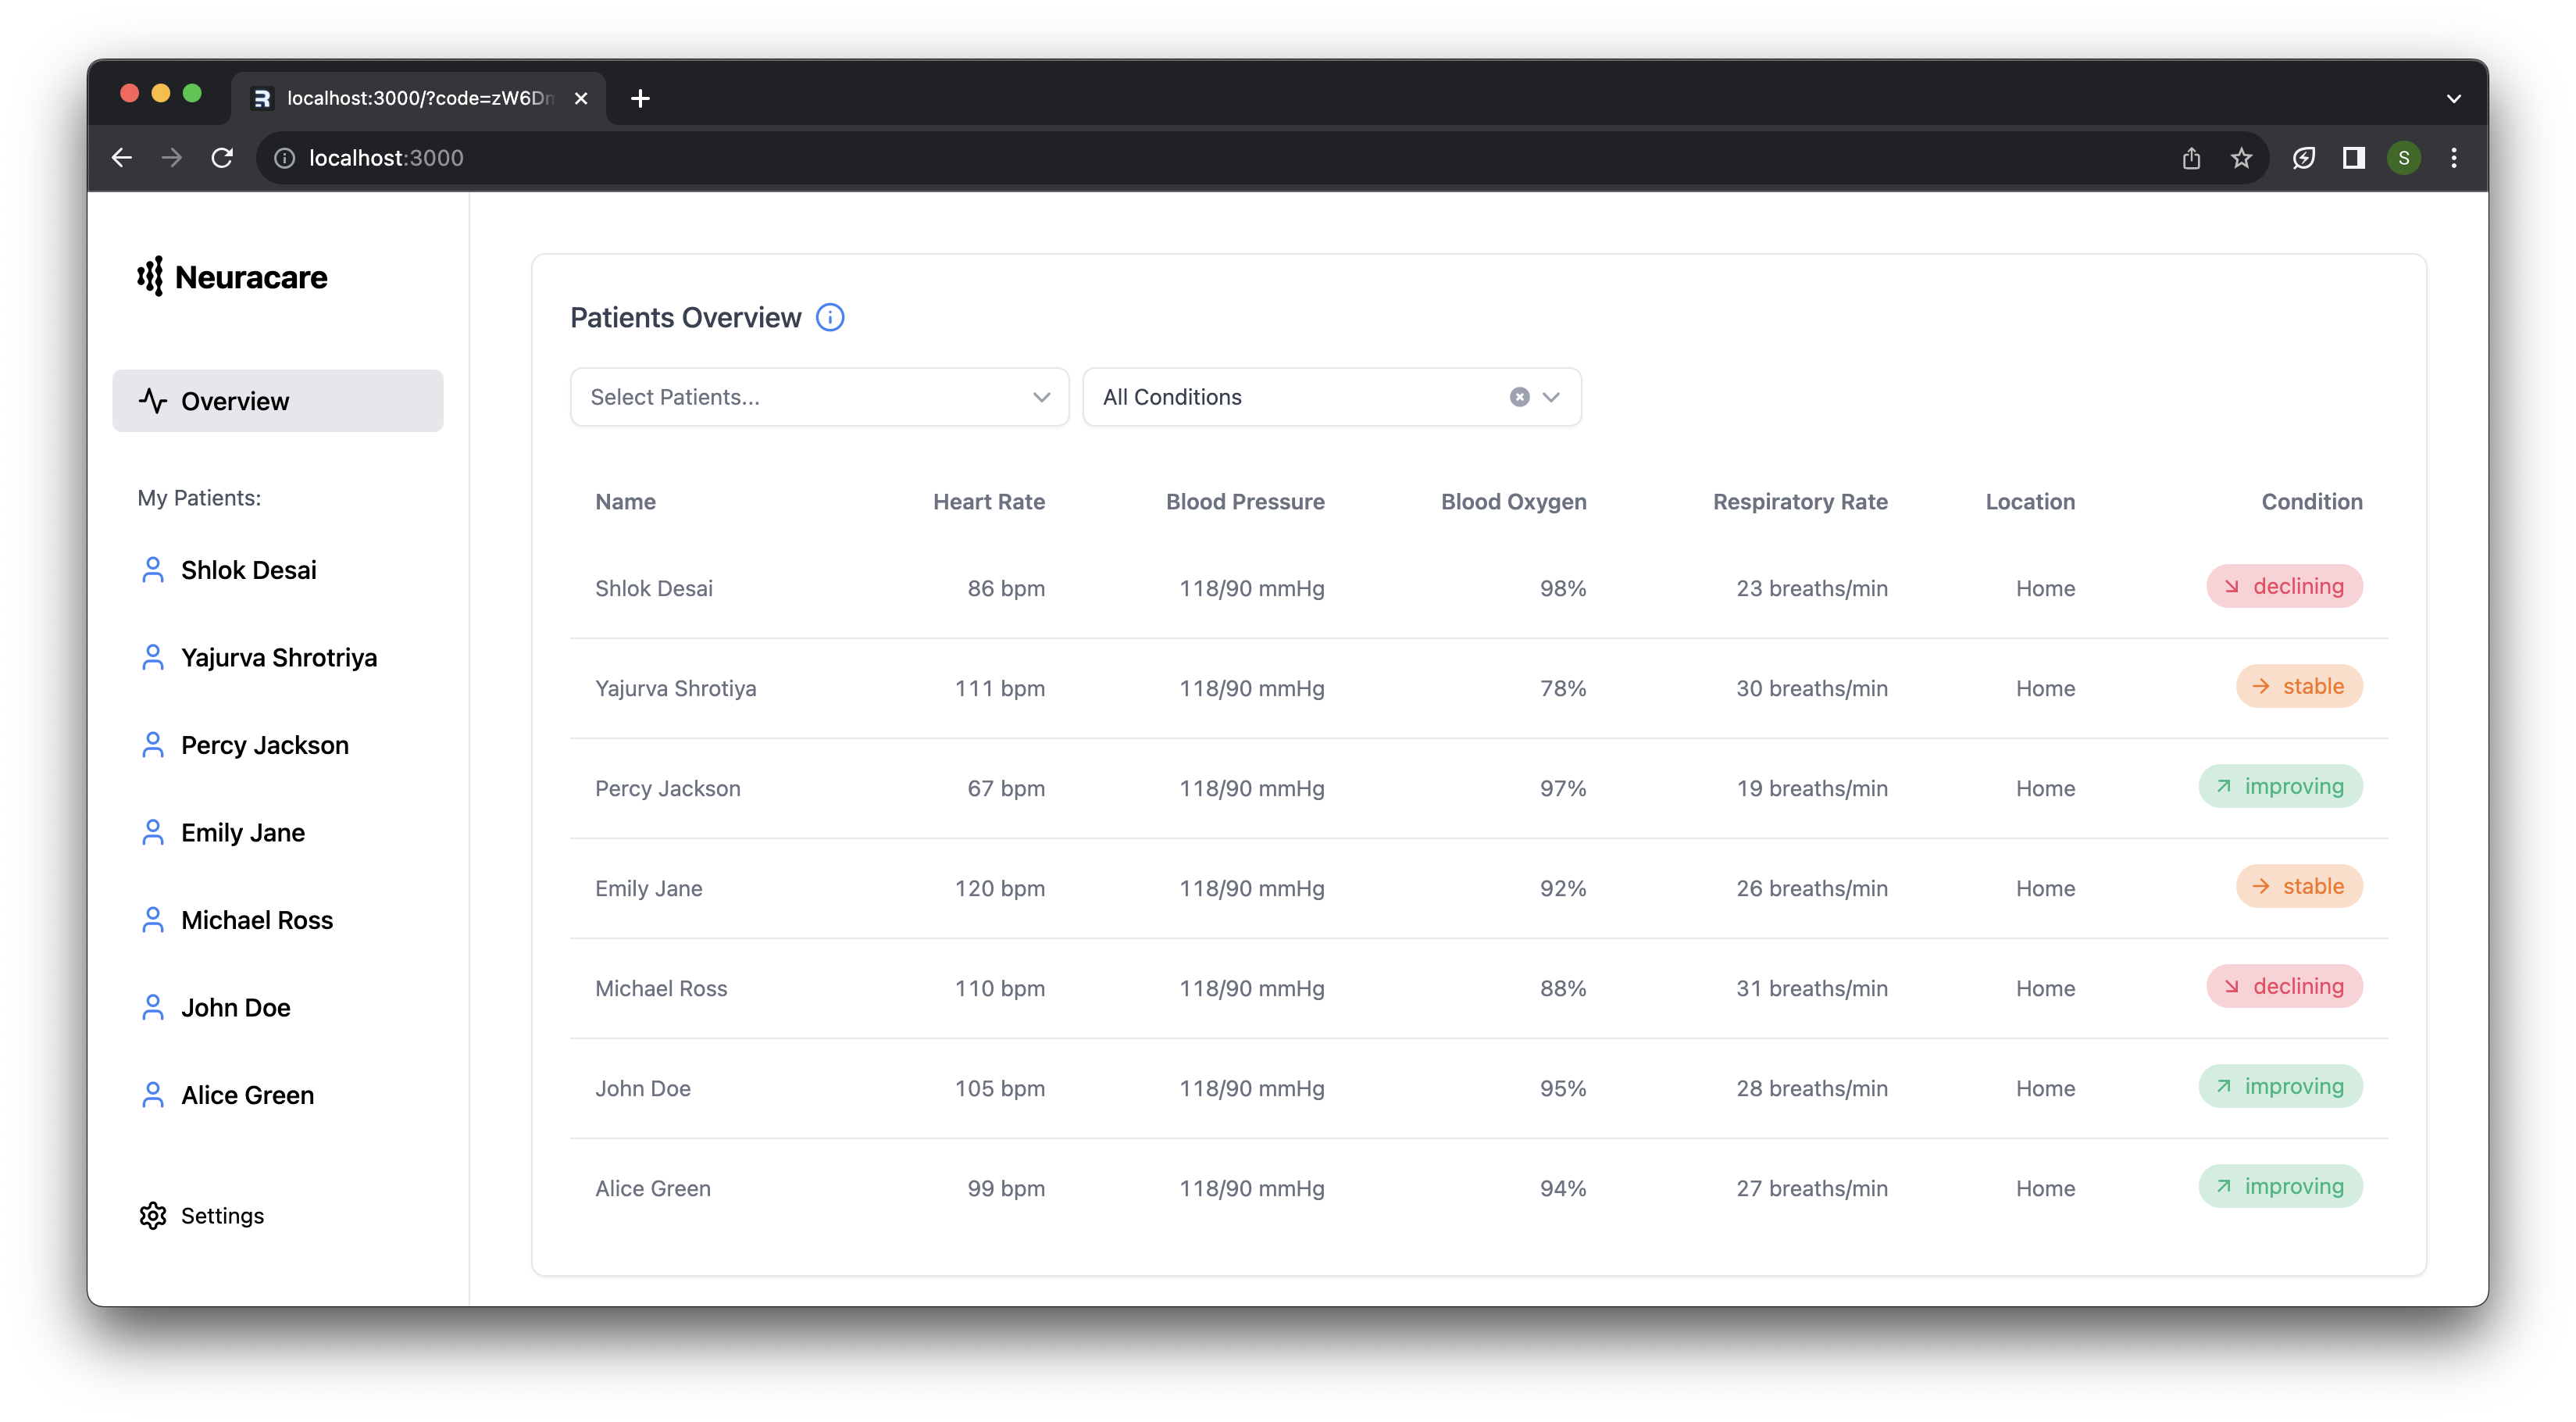Expand the tab search chevron in the title bar
This screenshot has width=2576, height=1422.
2453,98
